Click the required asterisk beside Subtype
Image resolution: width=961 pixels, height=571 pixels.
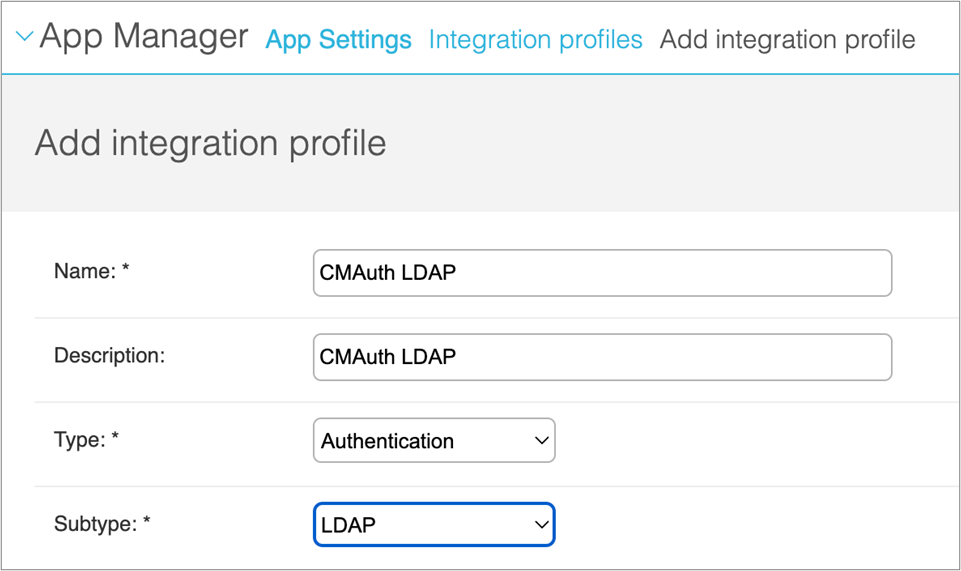click(x=147, y=522)
